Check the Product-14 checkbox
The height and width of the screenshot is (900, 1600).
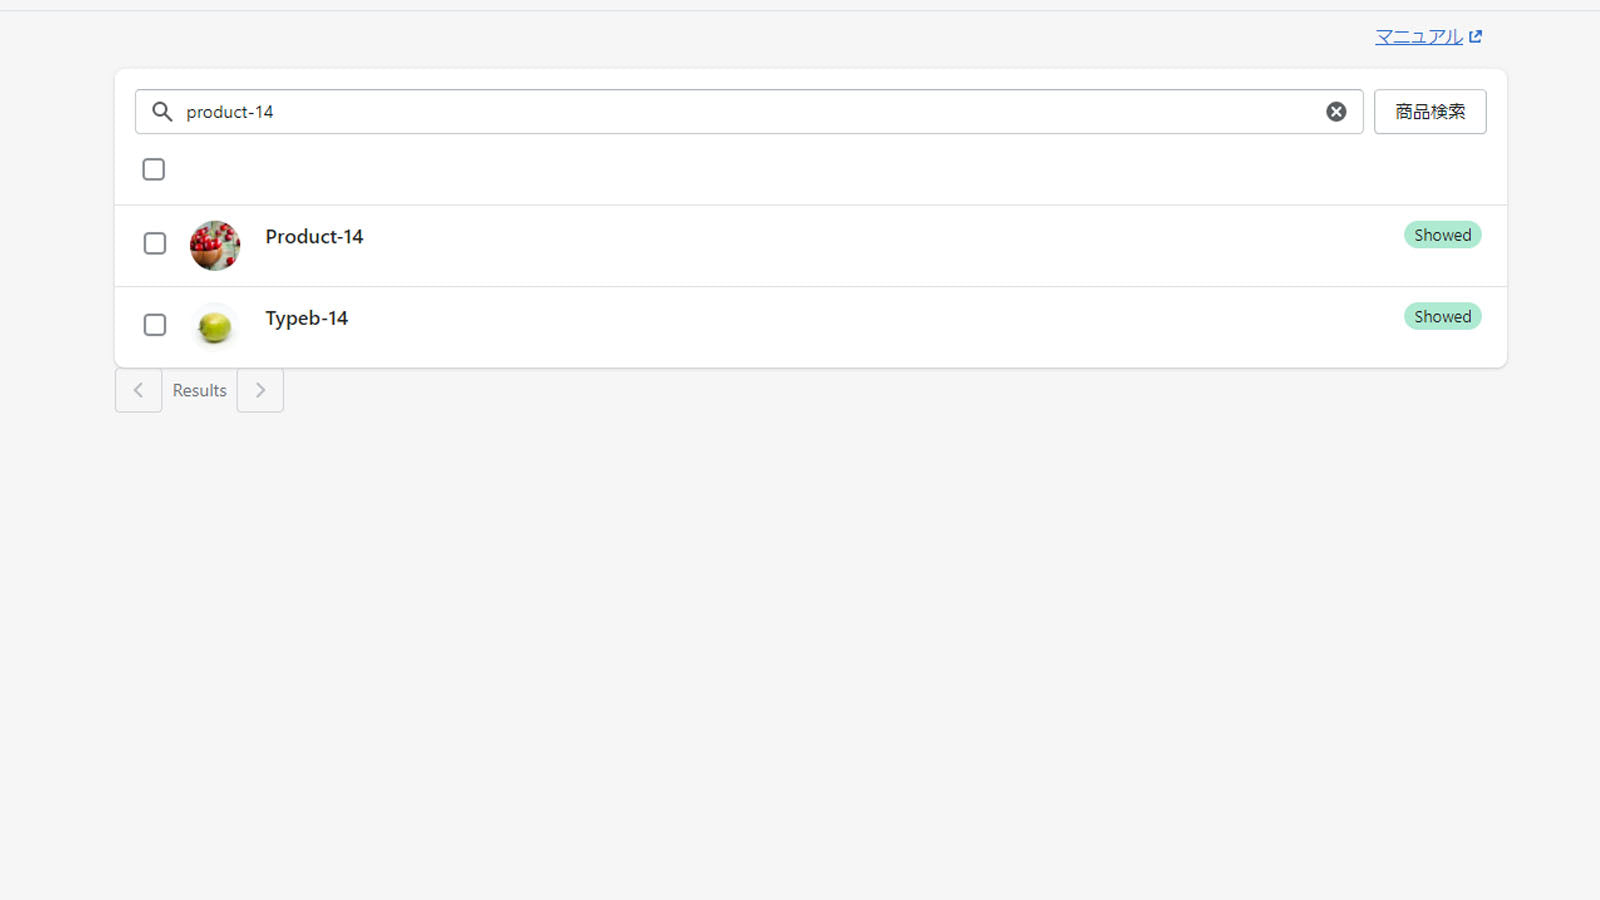pos(155,244)
